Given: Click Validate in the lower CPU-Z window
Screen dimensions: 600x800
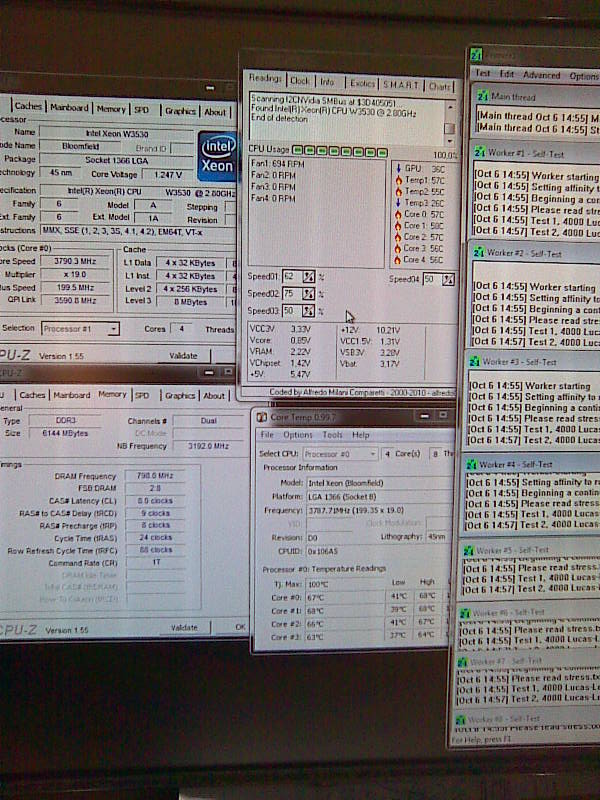Looking at the screenshot, I should (184, 628).
